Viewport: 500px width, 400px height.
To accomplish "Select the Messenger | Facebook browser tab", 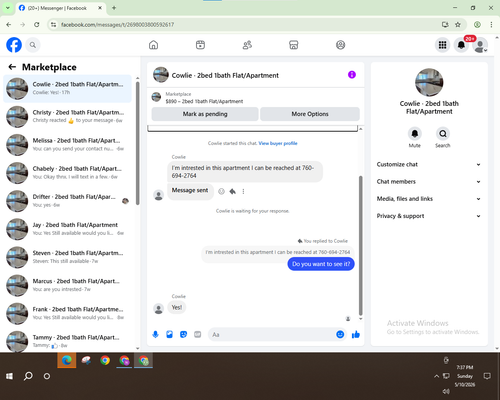I will [x=60, y=8].
